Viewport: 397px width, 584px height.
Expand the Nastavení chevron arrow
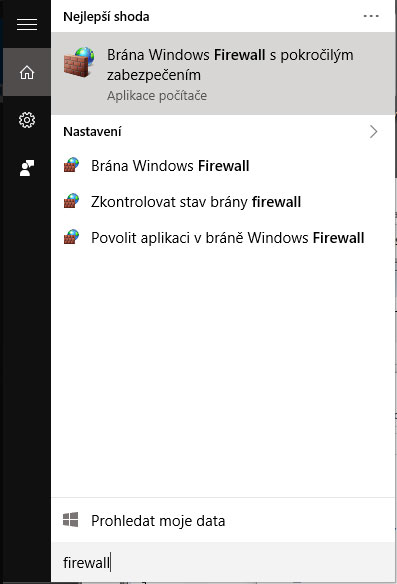pos(374,131)
